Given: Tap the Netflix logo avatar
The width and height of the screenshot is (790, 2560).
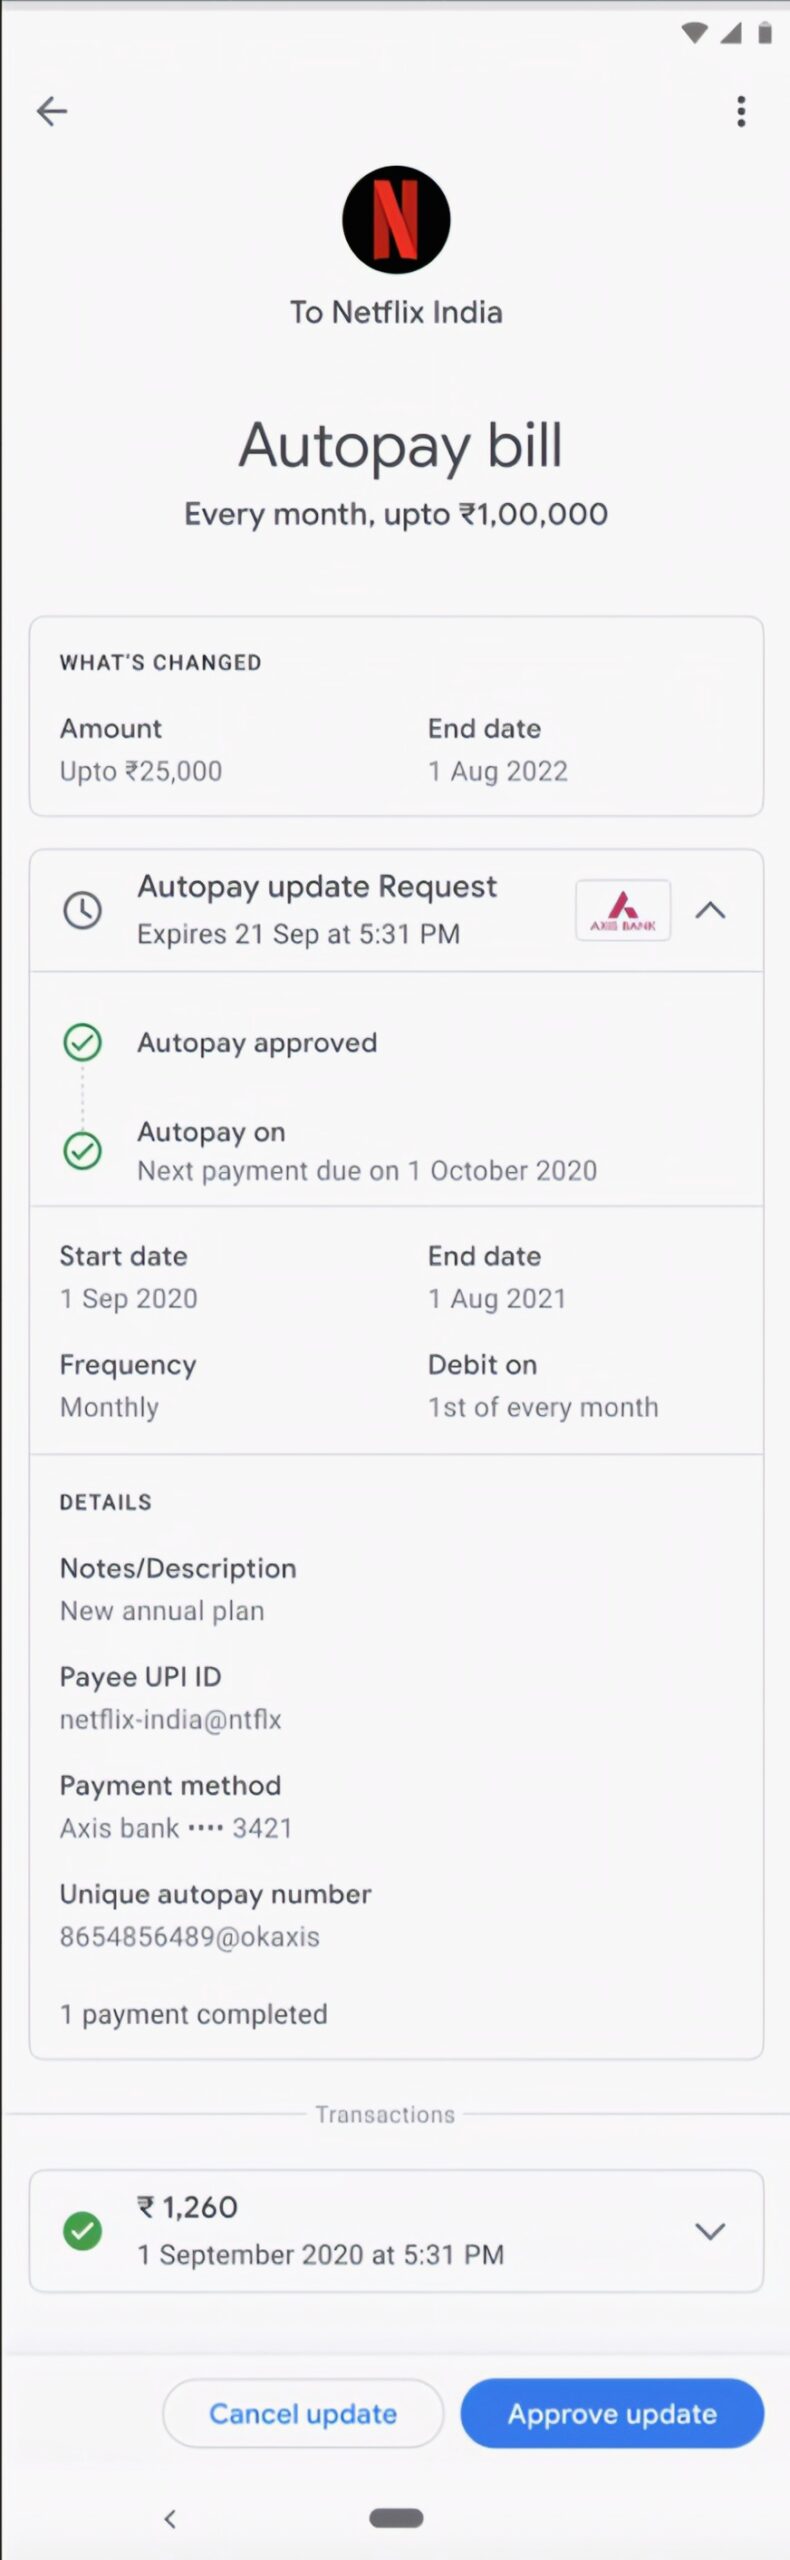Looking at the screenshot, I should [x=396, y=220].
